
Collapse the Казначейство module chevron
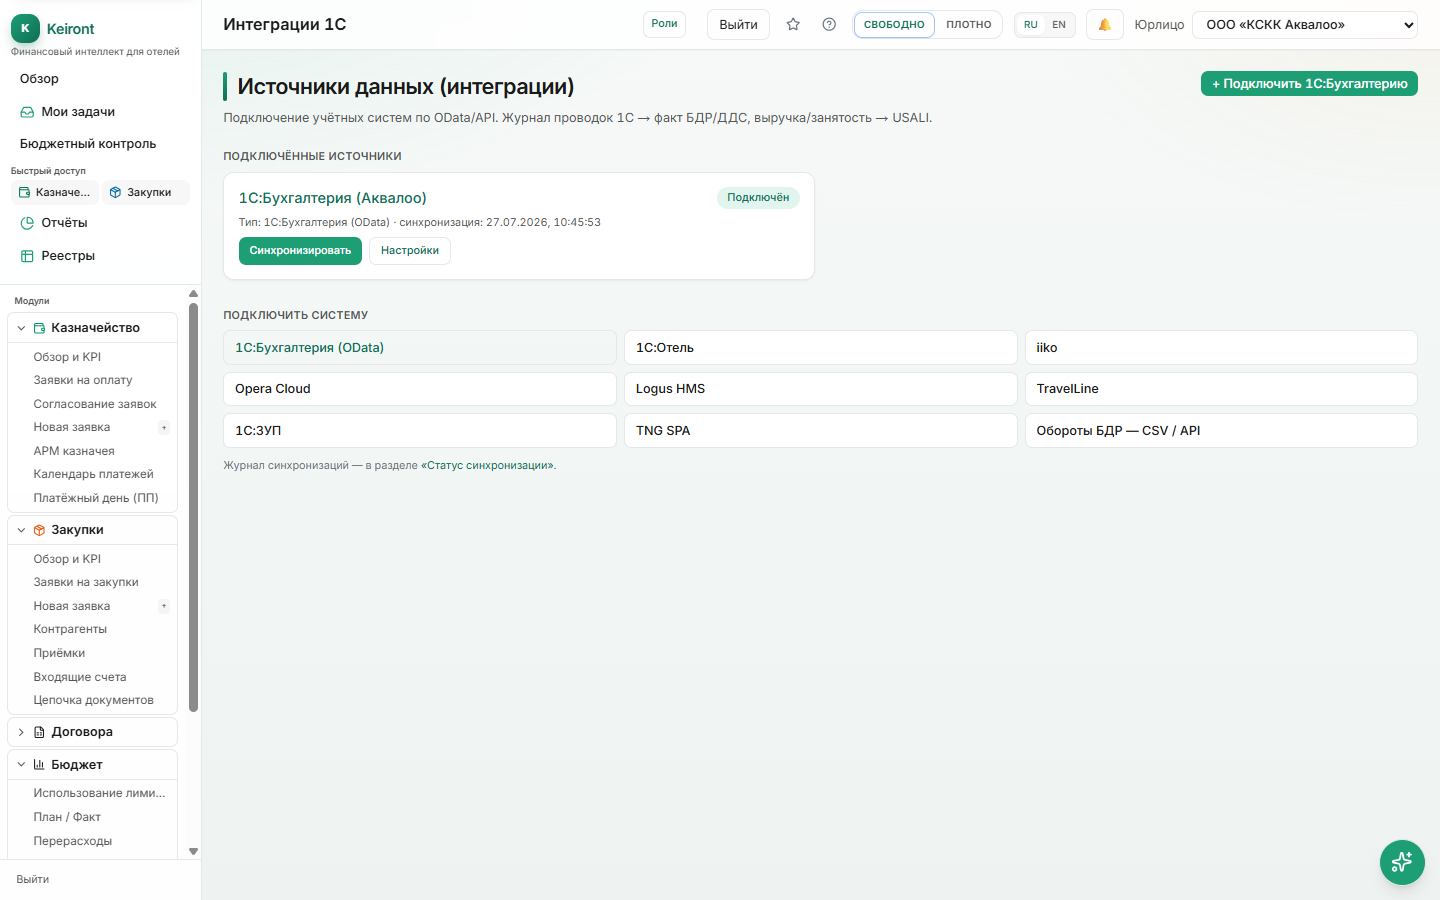click(x=21, y=328)
